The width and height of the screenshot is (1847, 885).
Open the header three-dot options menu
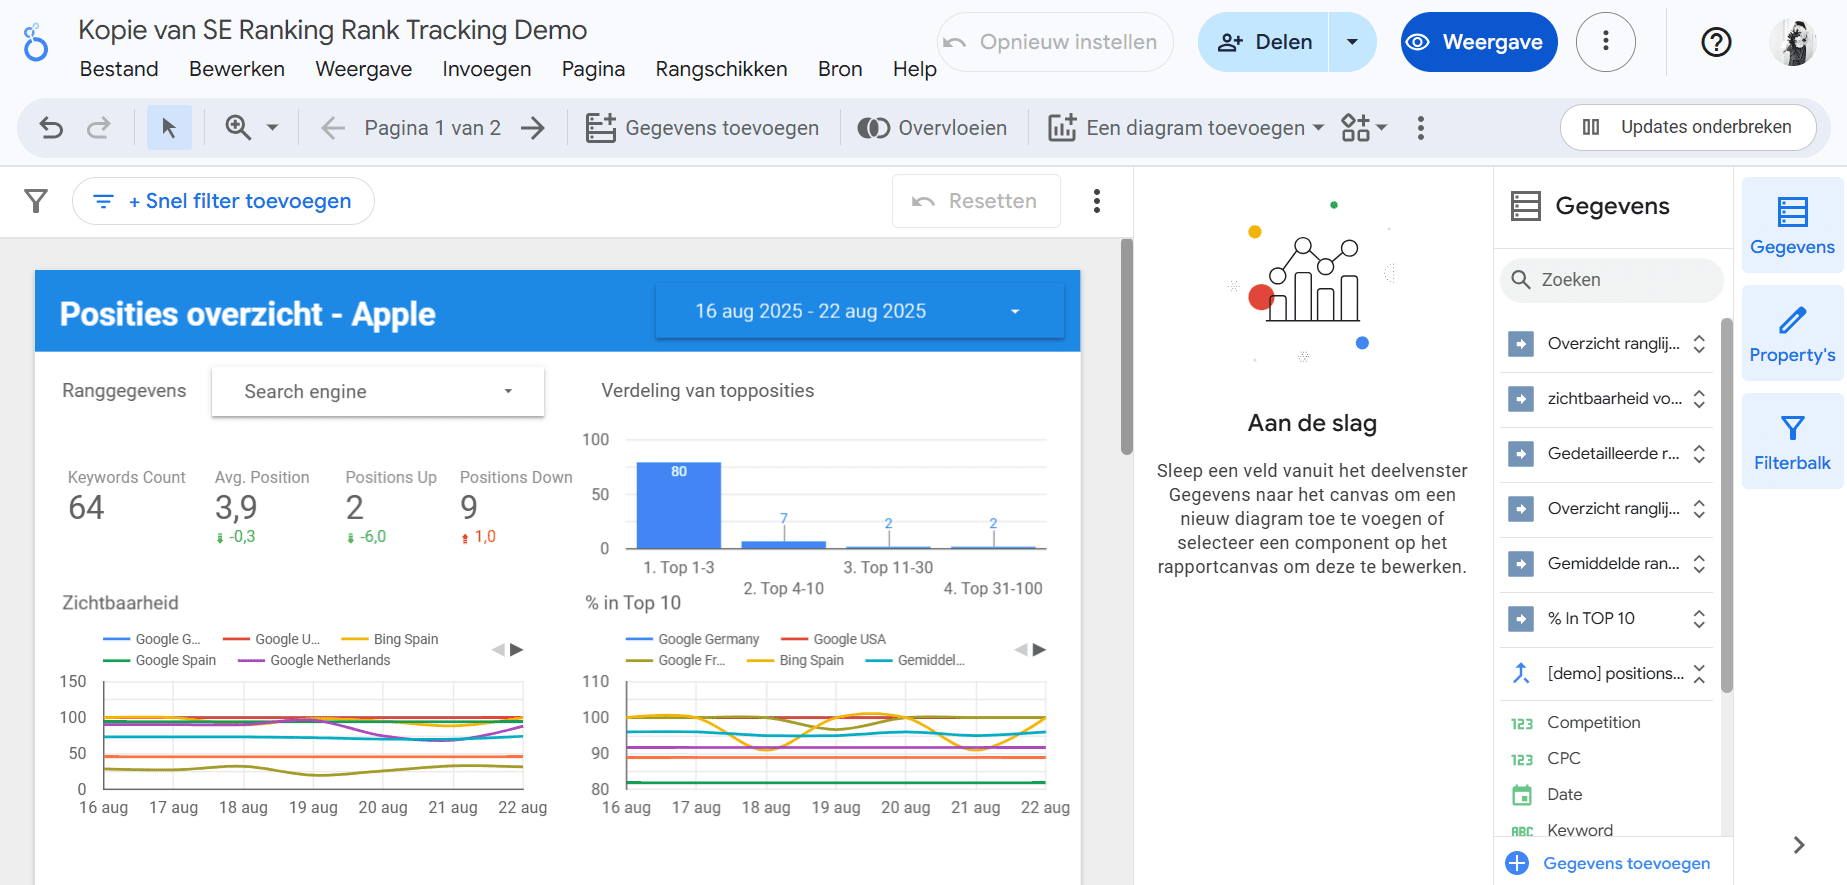click(x=1606, y=42)
